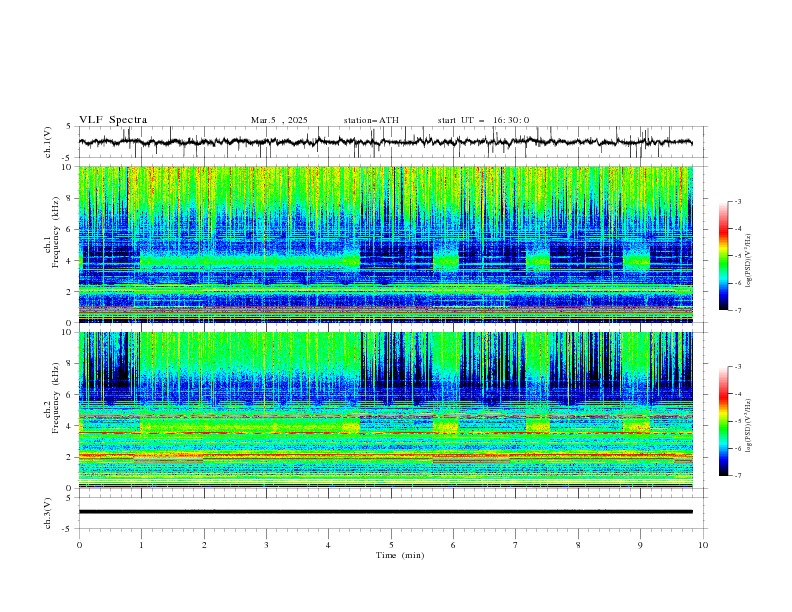792x612 pixels.
Task: Click the "VLF Spectra" plot title
Action: (113, 120)
